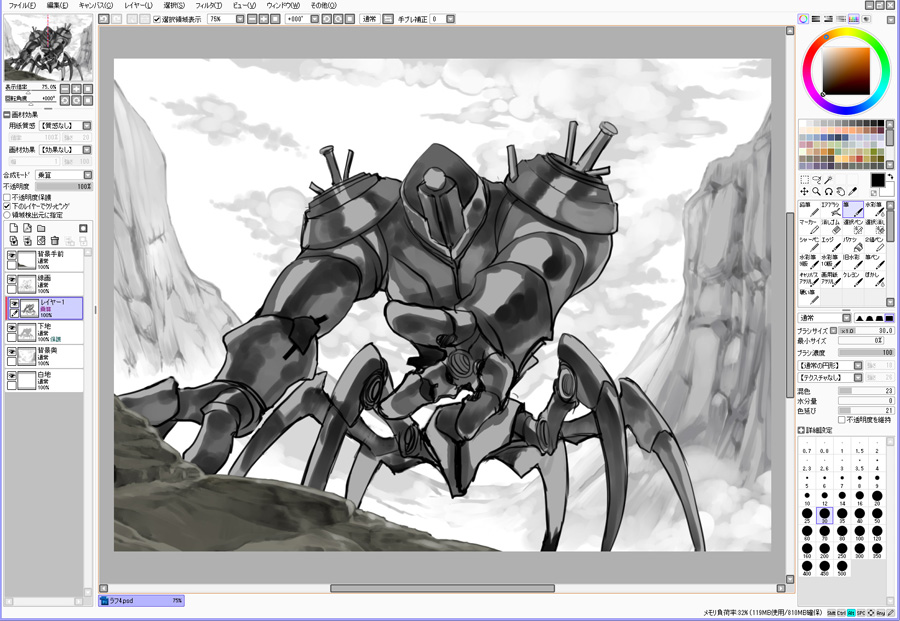900x621 pixels.
Task: Uncheck the 選択領域表示 checkbox
Action: pyautogui.click(x=157, y=19)
